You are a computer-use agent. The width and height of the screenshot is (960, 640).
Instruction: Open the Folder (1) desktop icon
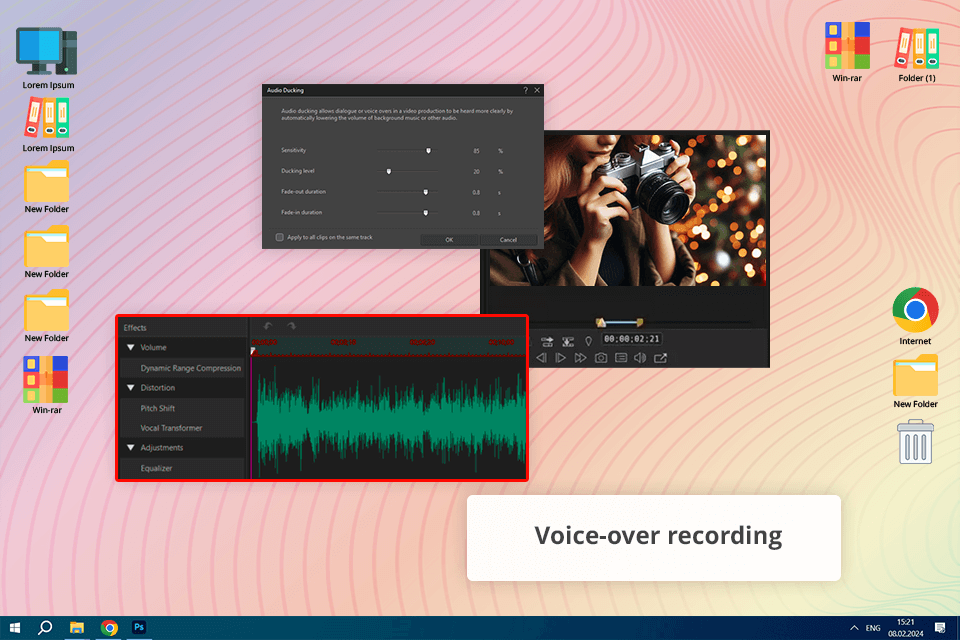917,53
